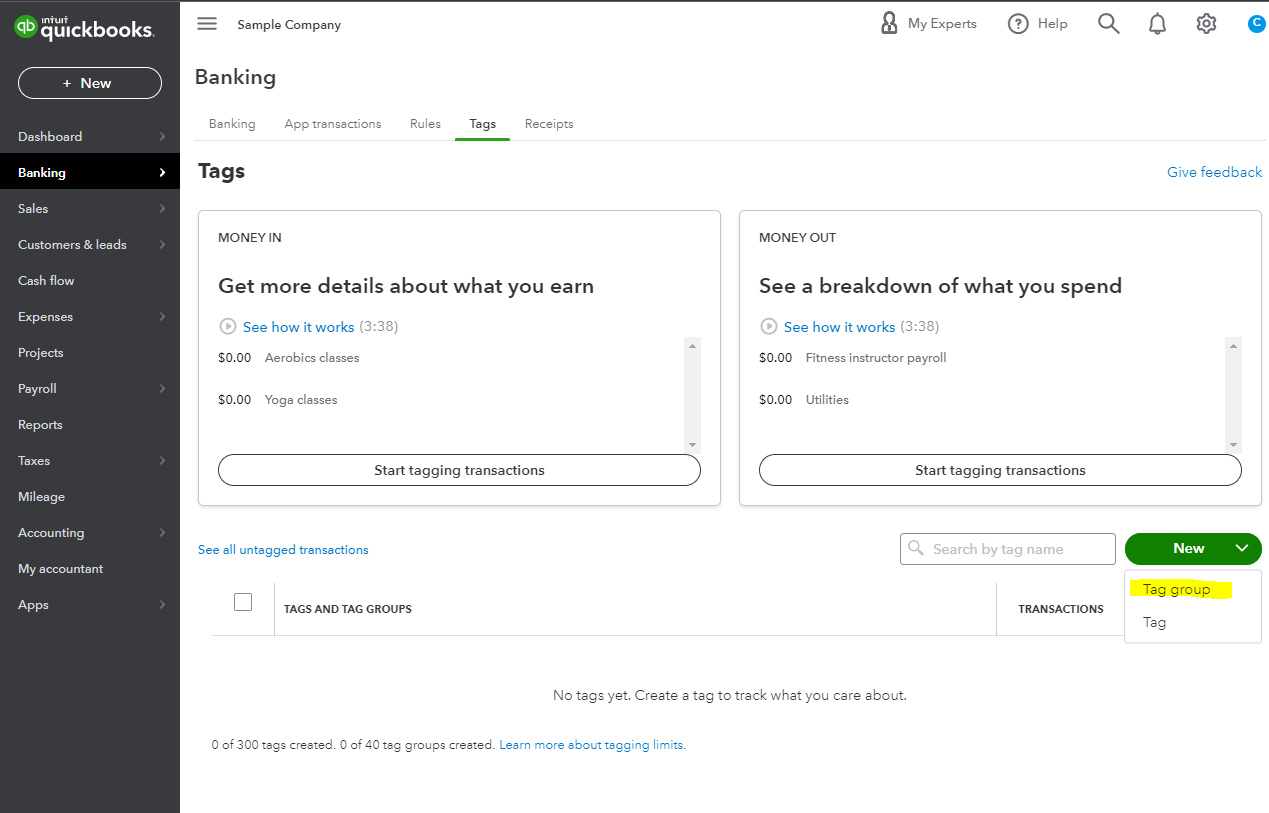Image resolution: width=1269 pixels, height=813 pixels.
Task: Click the QuickBooks logo
Action: [x=84, y=28]
